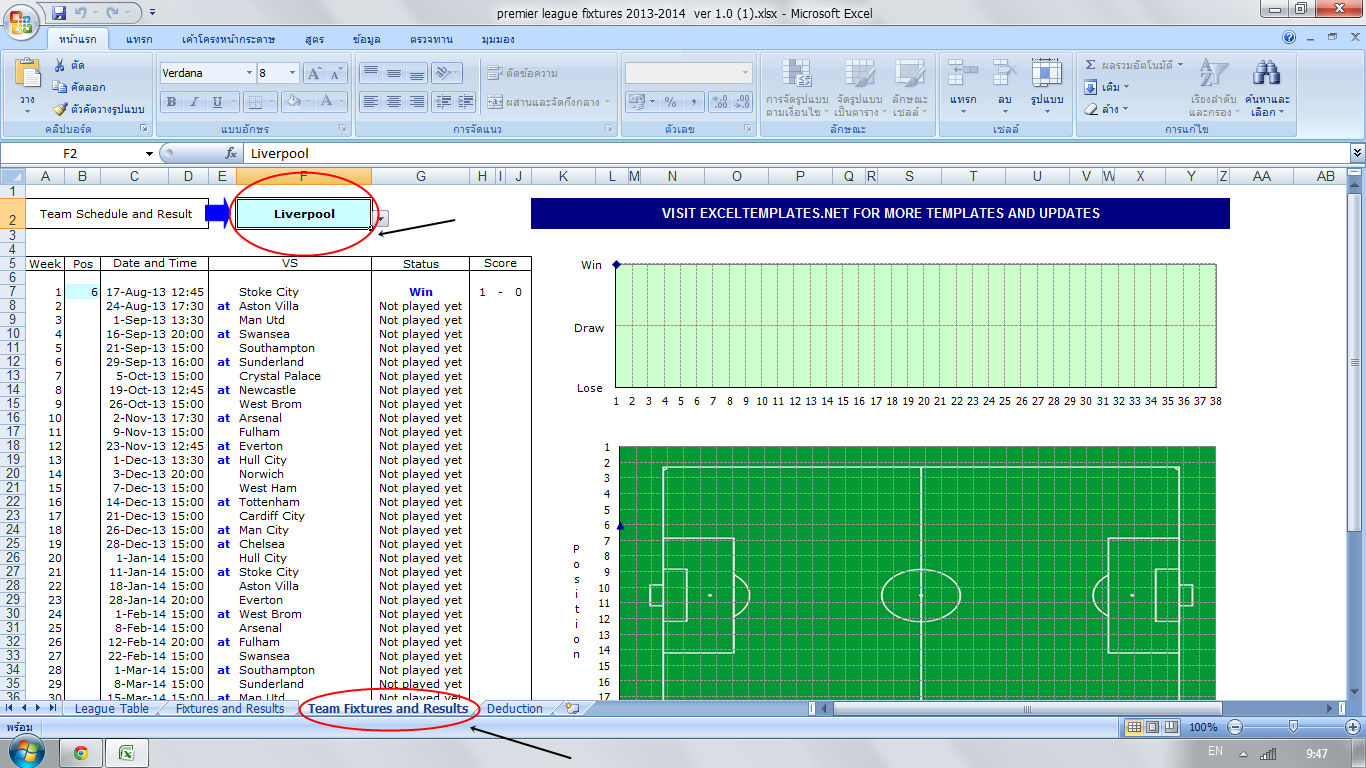The image size is (1366, 768).
Task: Apply the cell borders button
Action: click(x=254, y=101)
